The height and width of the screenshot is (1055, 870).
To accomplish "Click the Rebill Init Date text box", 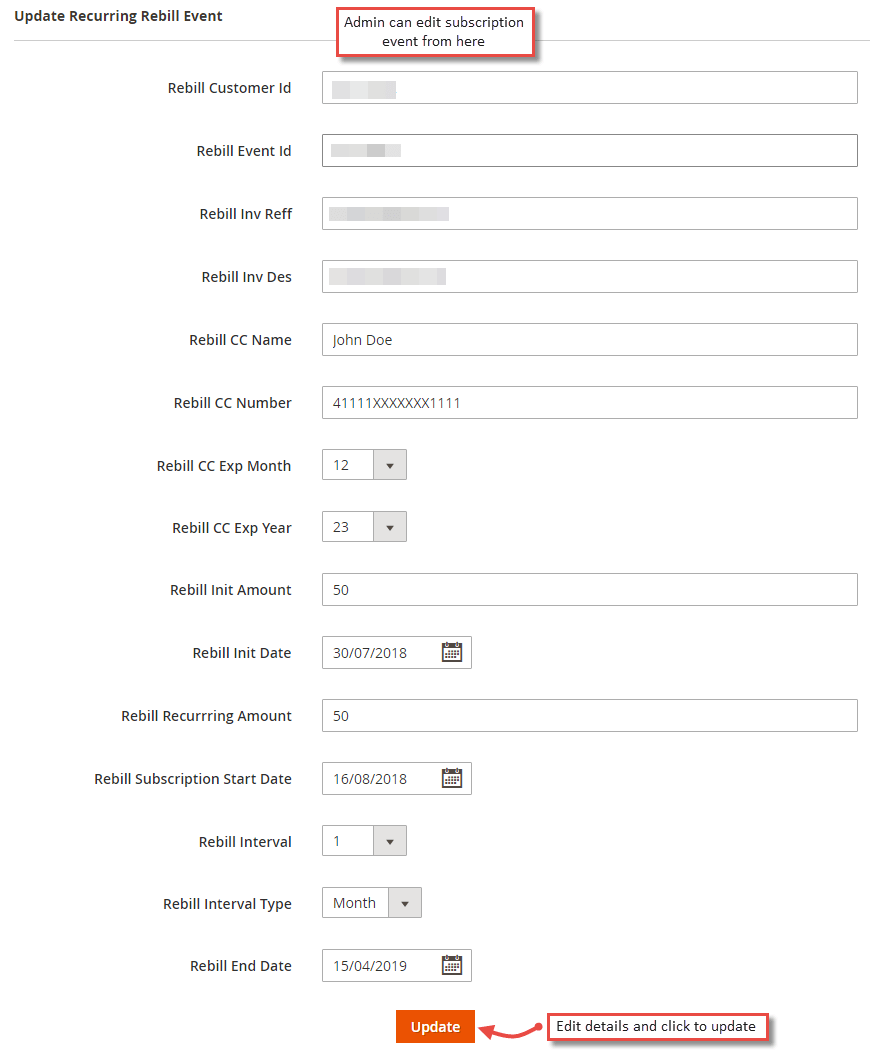I will 380,651.
